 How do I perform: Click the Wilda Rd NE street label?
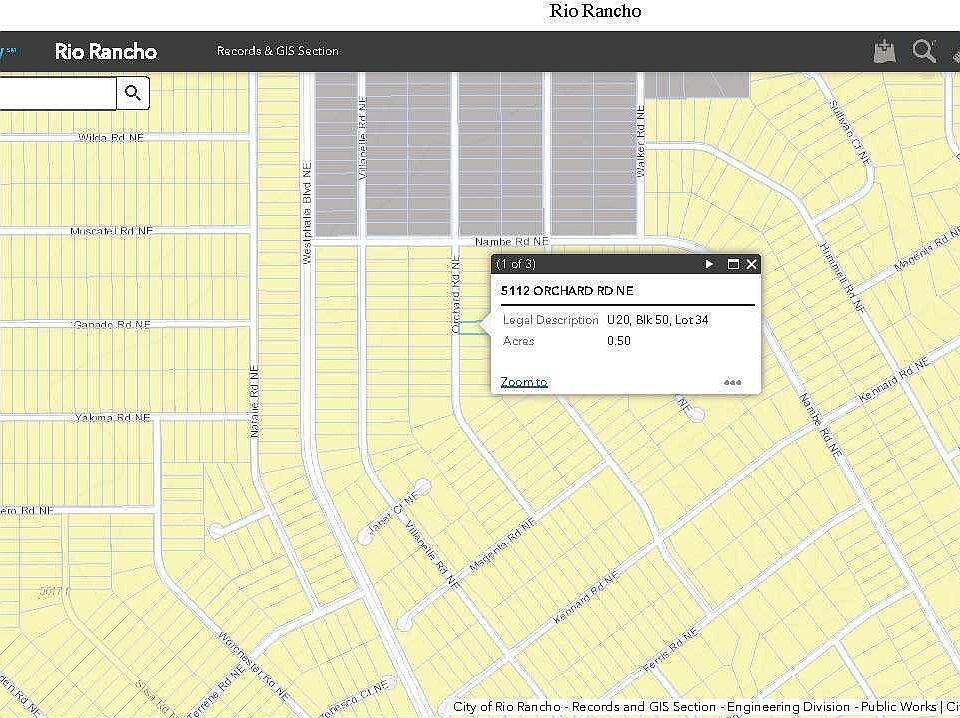[x=112, y=137]
